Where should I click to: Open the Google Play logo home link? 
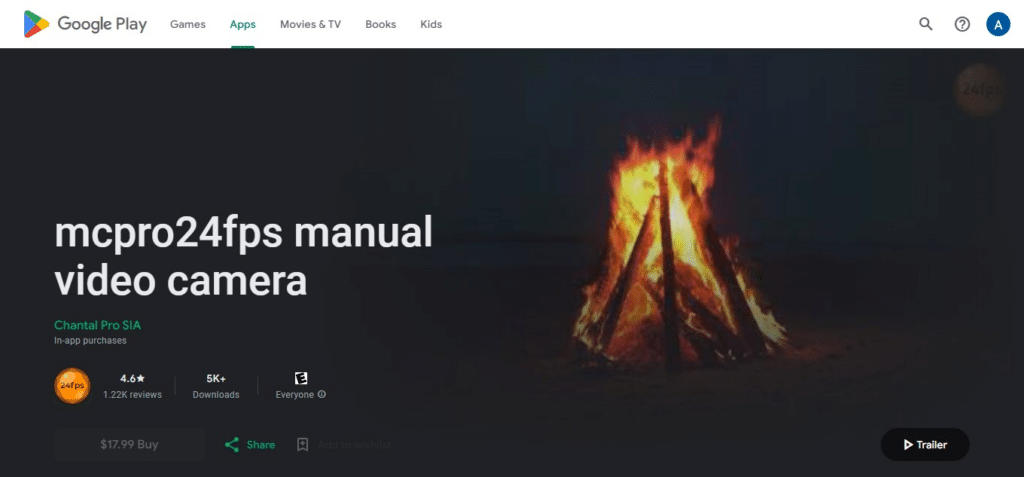point(85,24)
